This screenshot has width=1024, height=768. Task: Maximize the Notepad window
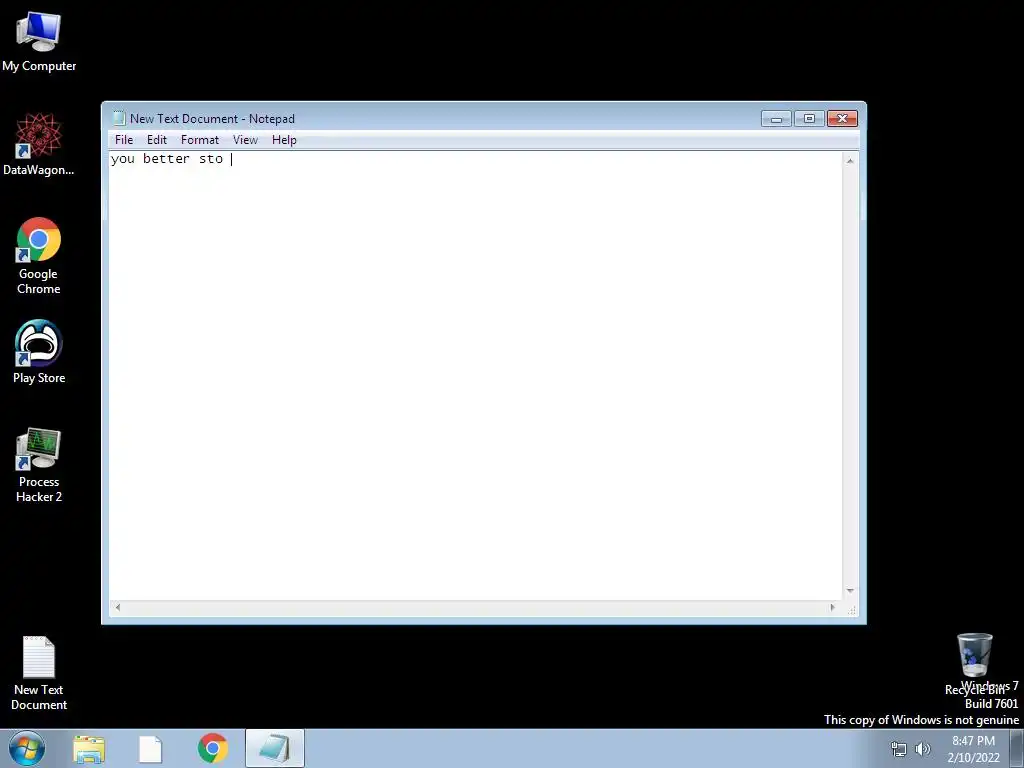[x=809, y=119]
